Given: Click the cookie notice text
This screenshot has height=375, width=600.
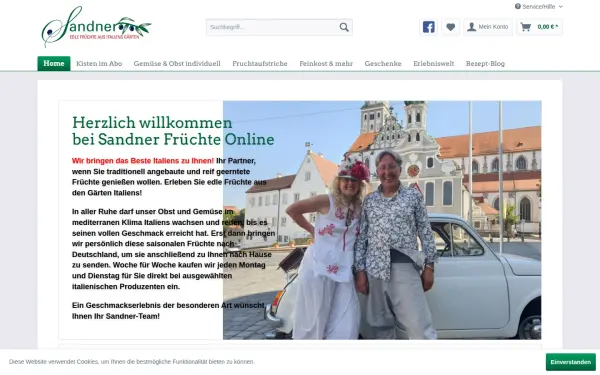Looking at the screenshot, I should (x=131, y=362).
